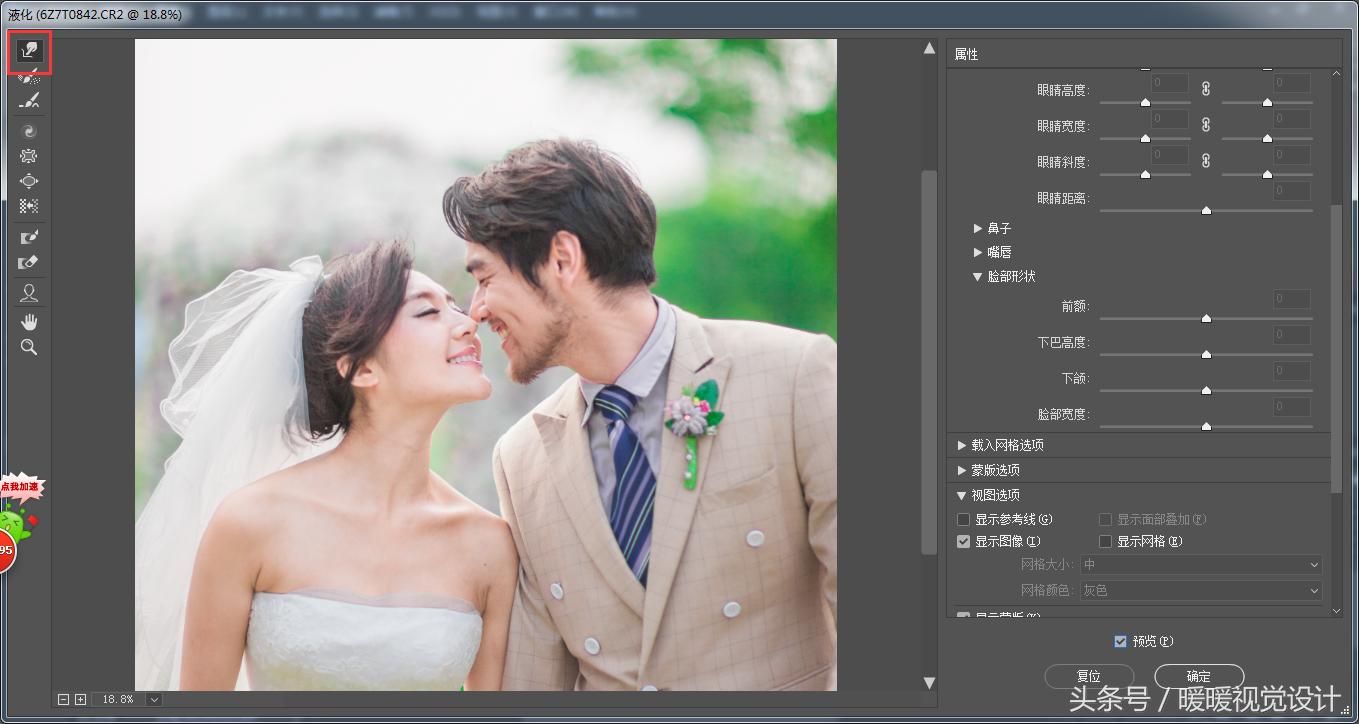Select the Twirl Clockwise tool

(29, 131)
